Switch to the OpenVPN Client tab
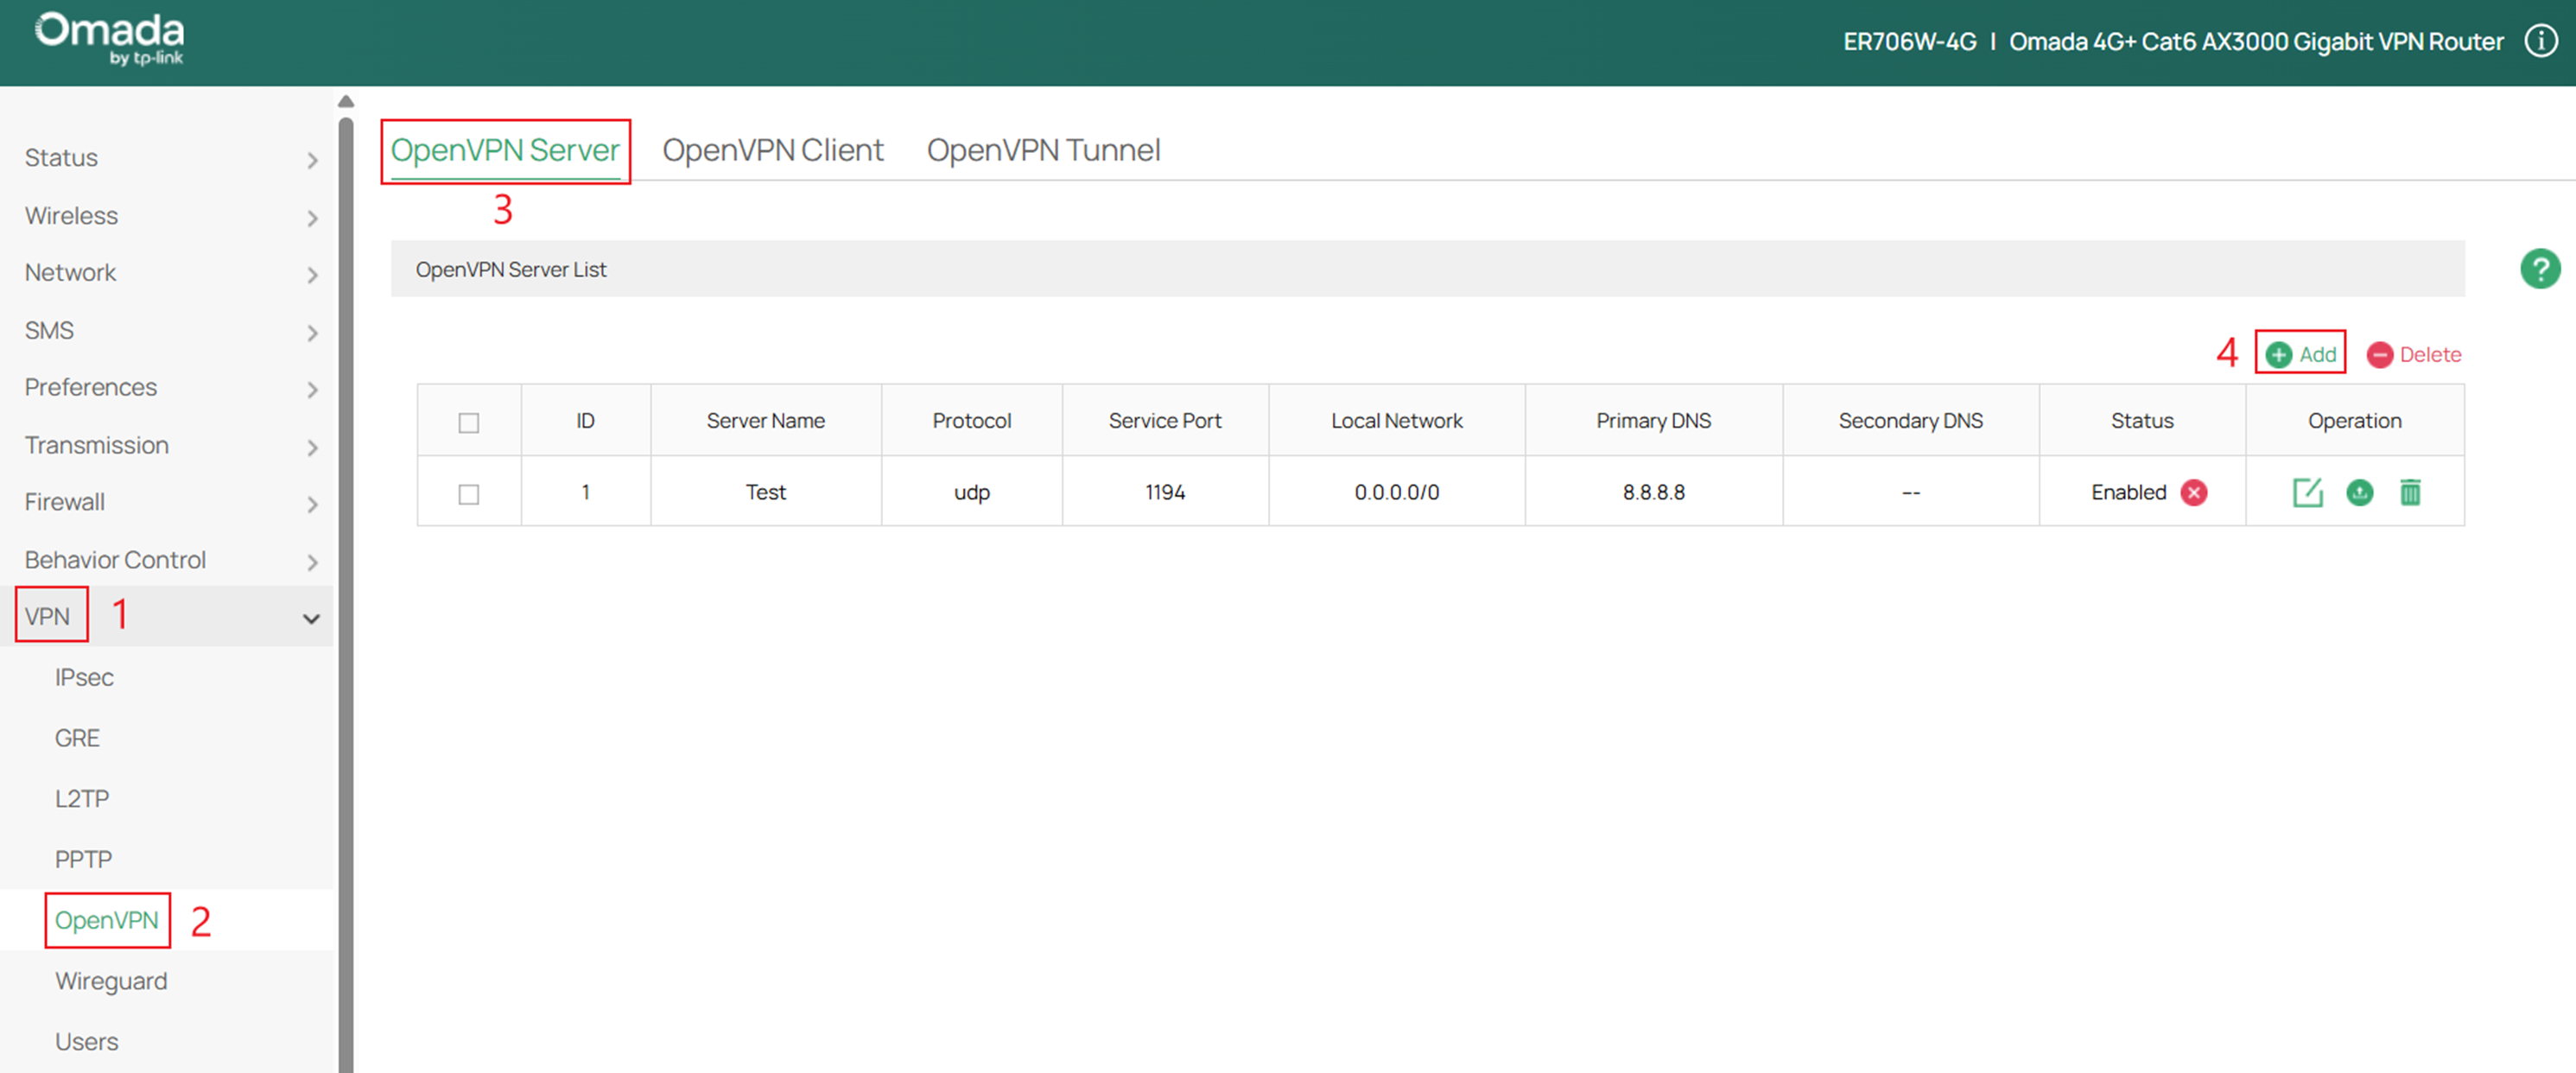2576x1073 pixels. (773, 149)
